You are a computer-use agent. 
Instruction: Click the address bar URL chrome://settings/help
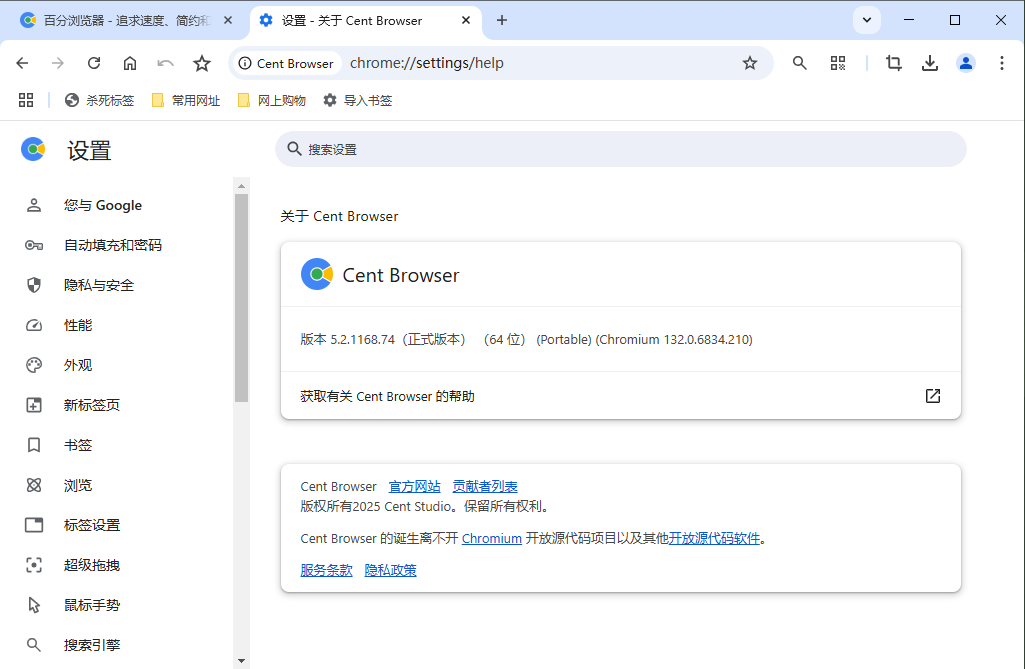click(x=427, y=63)
